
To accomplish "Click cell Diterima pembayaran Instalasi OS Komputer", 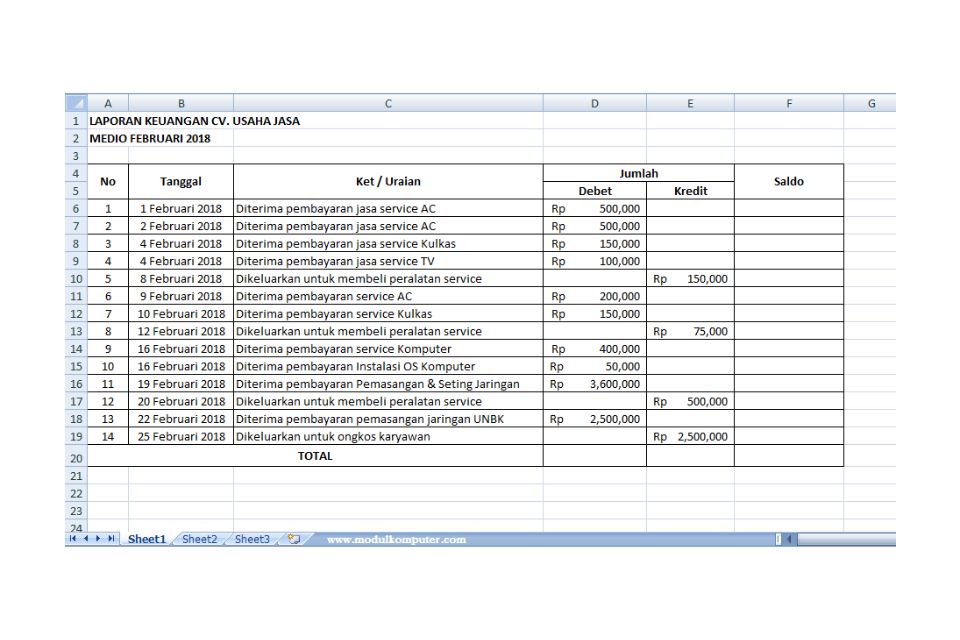I will point(388,366).
